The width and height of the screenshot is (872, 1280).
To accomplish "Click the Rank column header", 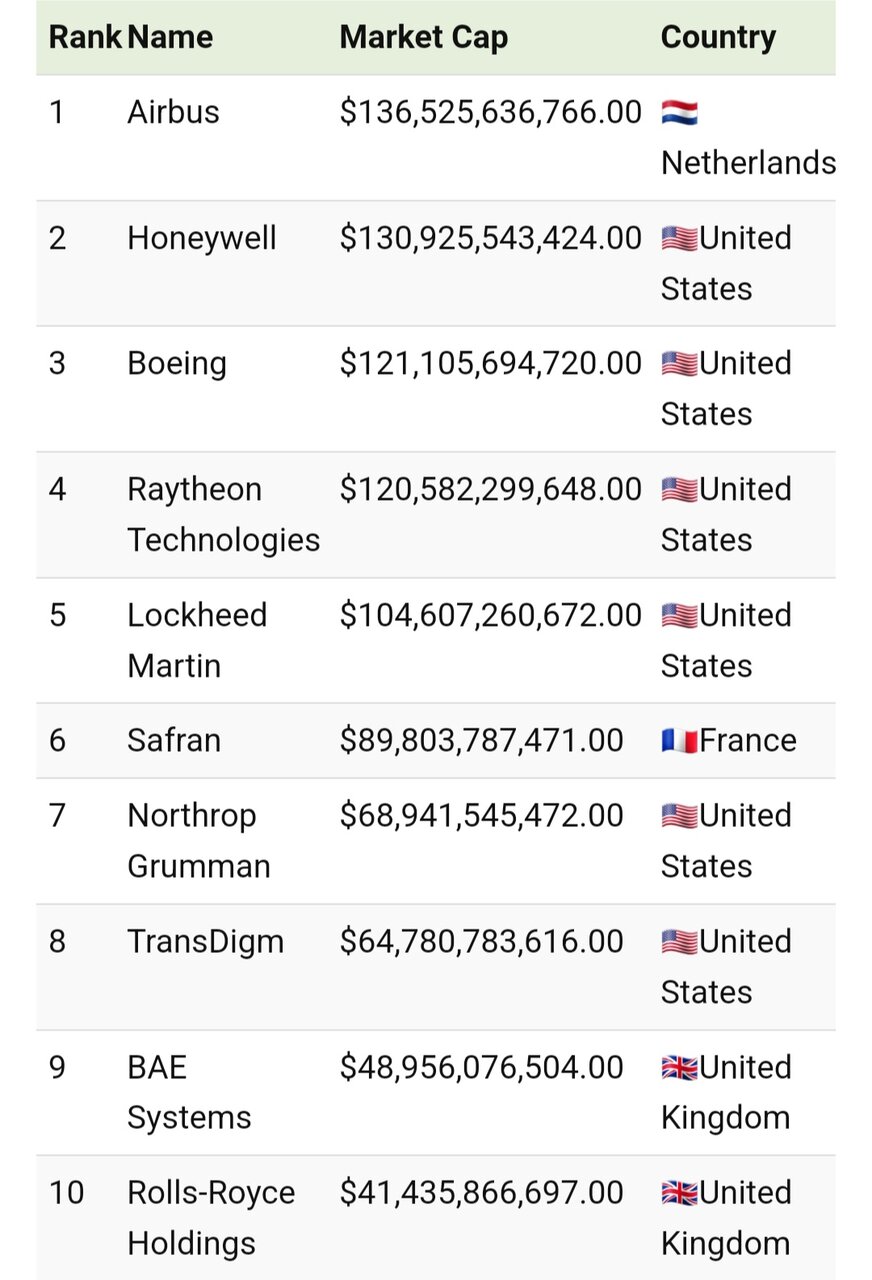I will [84, 38].
